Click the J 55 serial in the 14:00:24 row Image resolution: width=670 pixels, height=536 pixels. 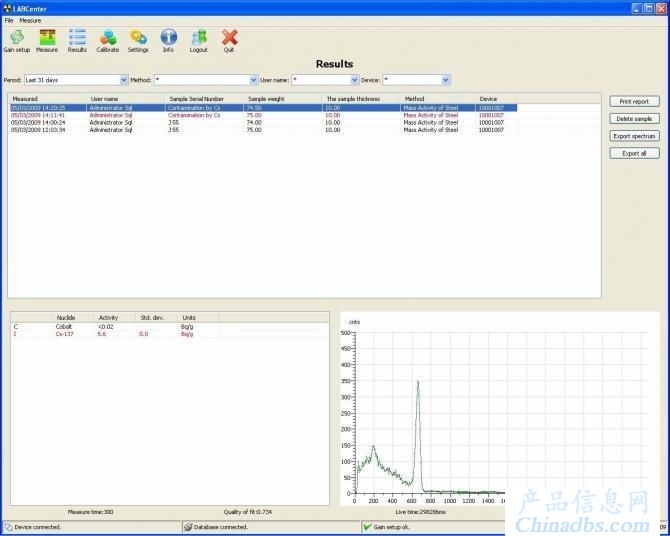click(x=173, y=122)
